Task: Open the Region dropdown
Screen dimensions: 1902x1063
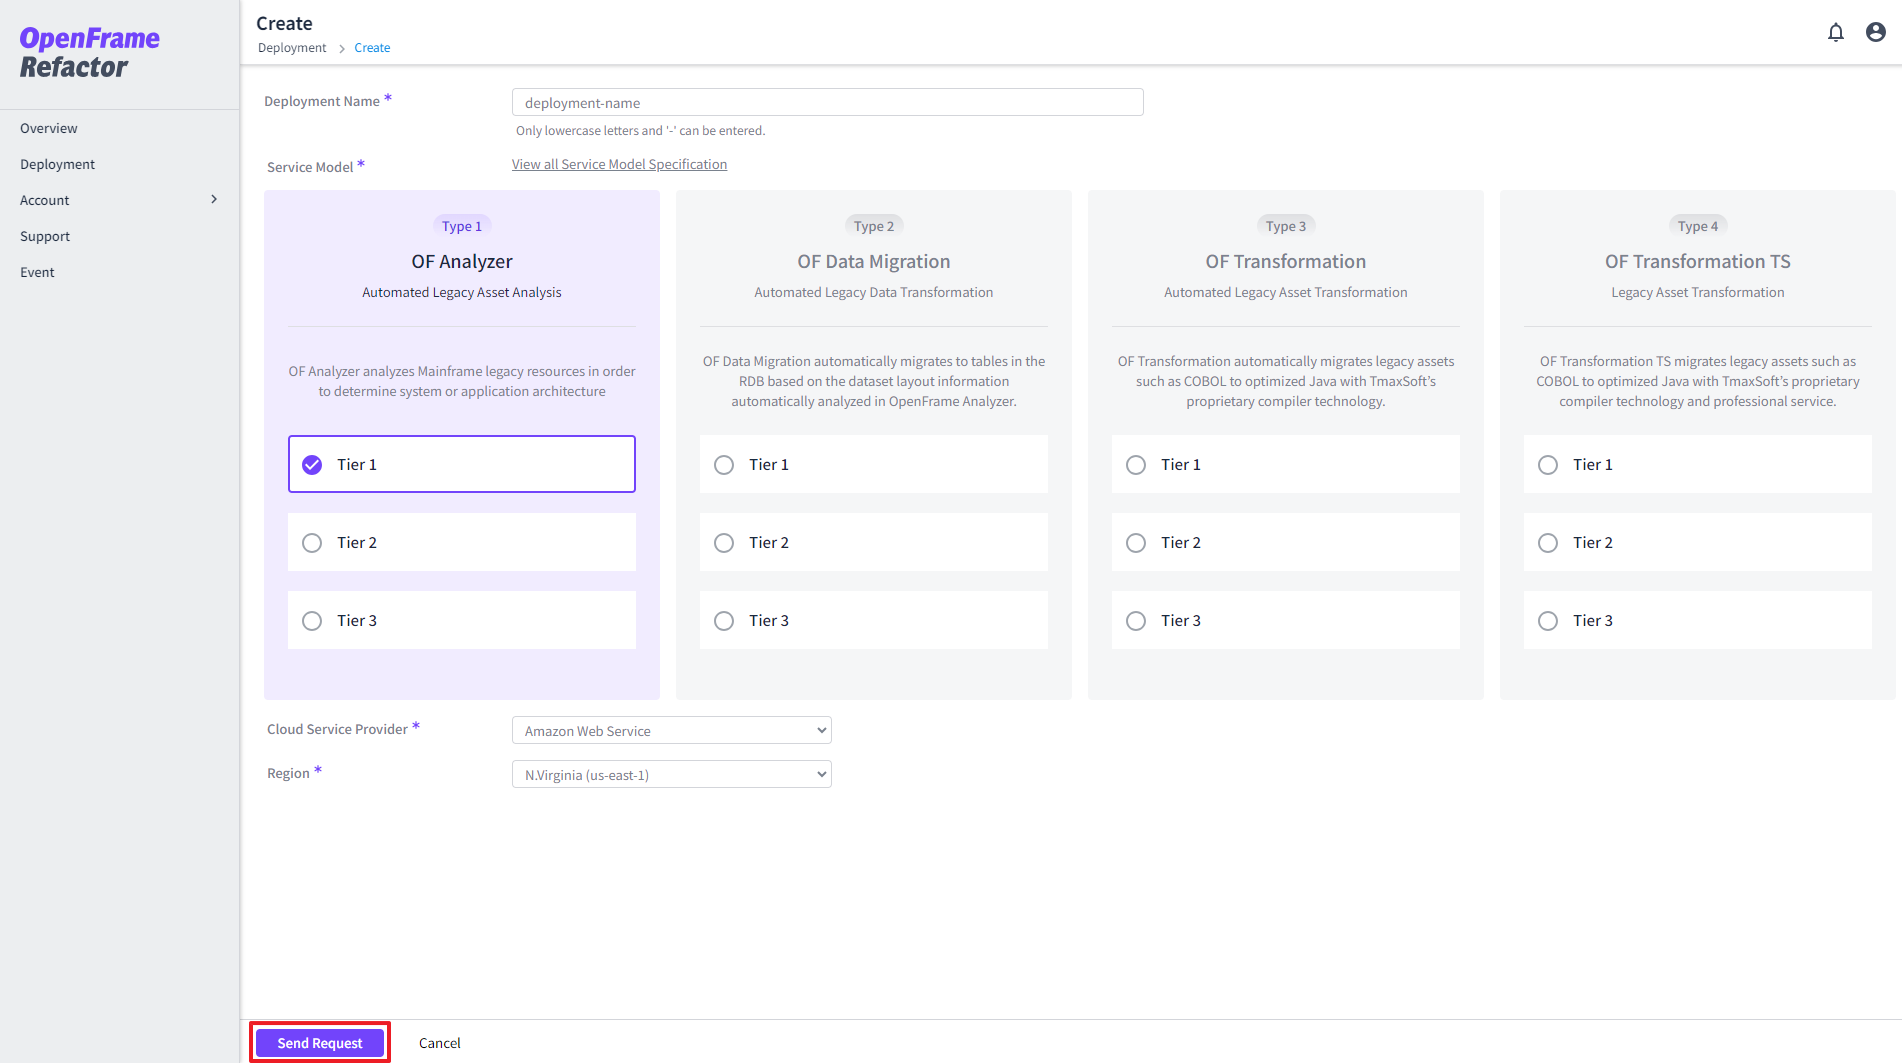Action: pyautogui.click(x=671, y=775)
